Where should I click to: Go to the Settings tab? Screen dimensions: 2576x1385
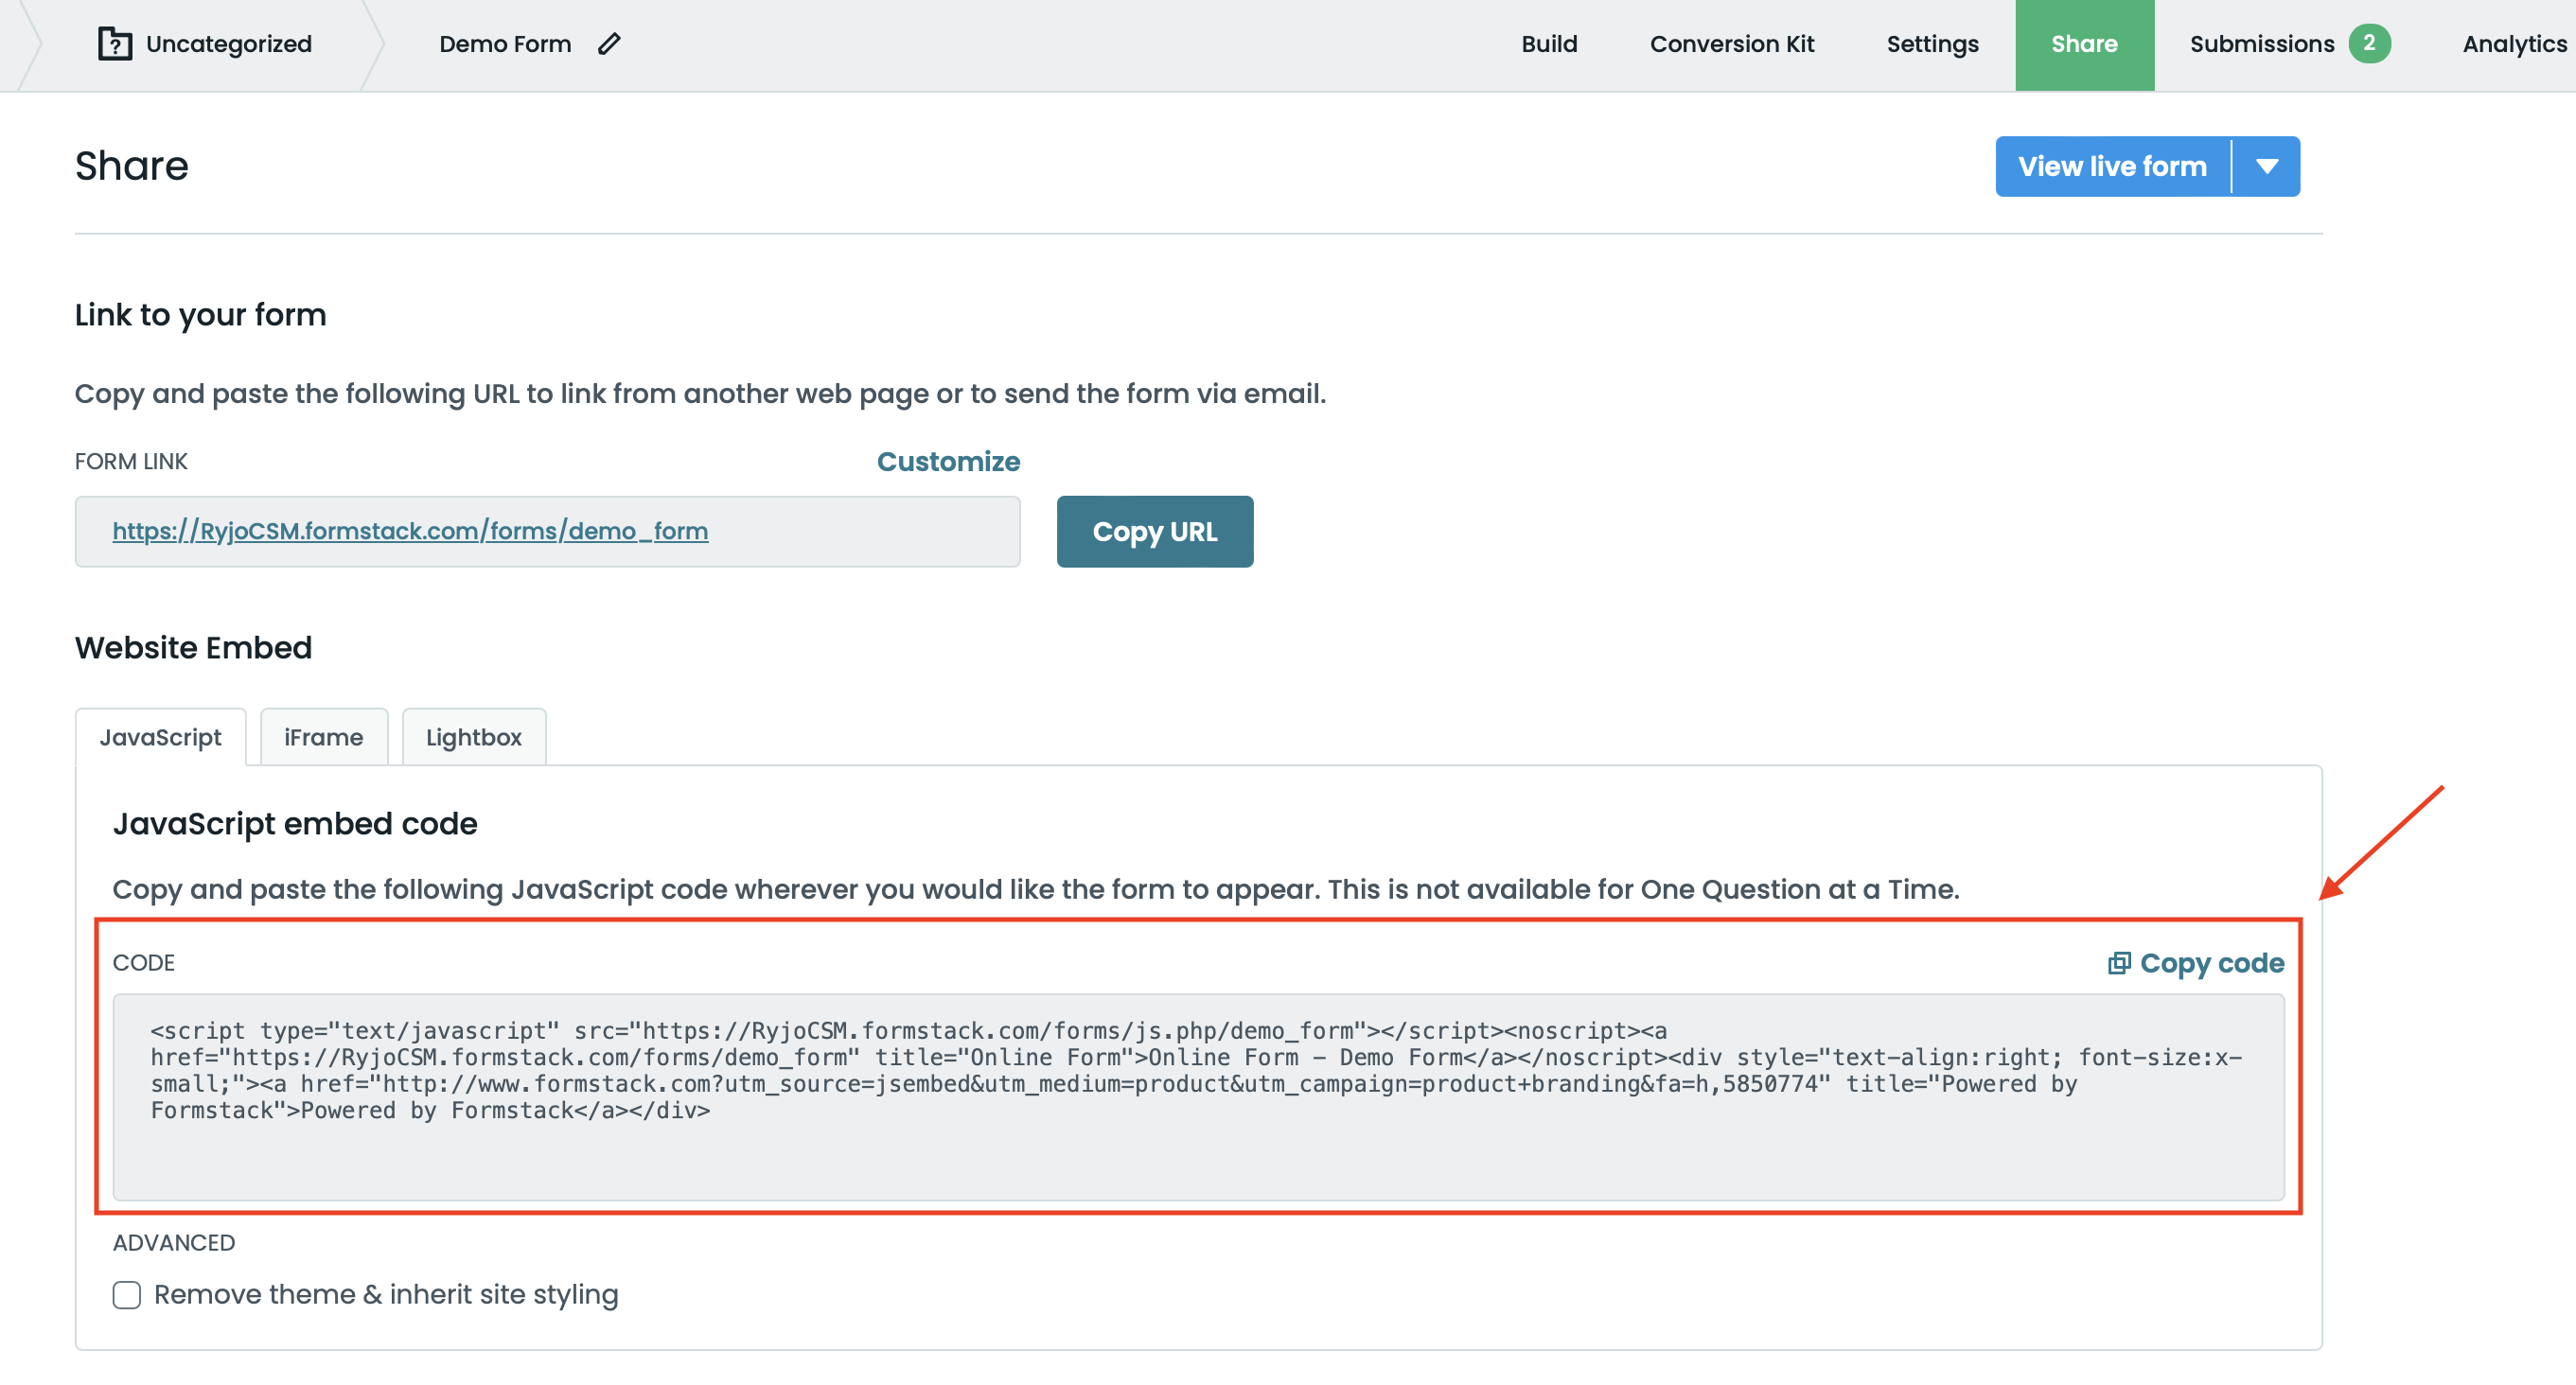click(1932, 44)
